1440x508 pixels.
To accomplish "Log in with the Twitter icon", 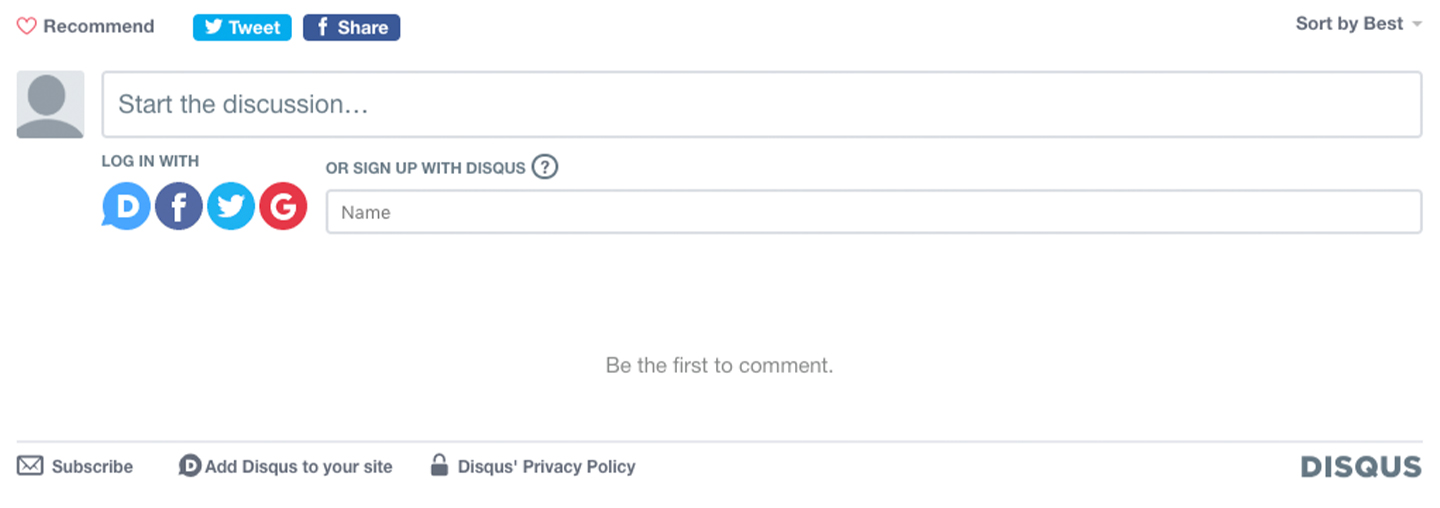I will (231, 207).
